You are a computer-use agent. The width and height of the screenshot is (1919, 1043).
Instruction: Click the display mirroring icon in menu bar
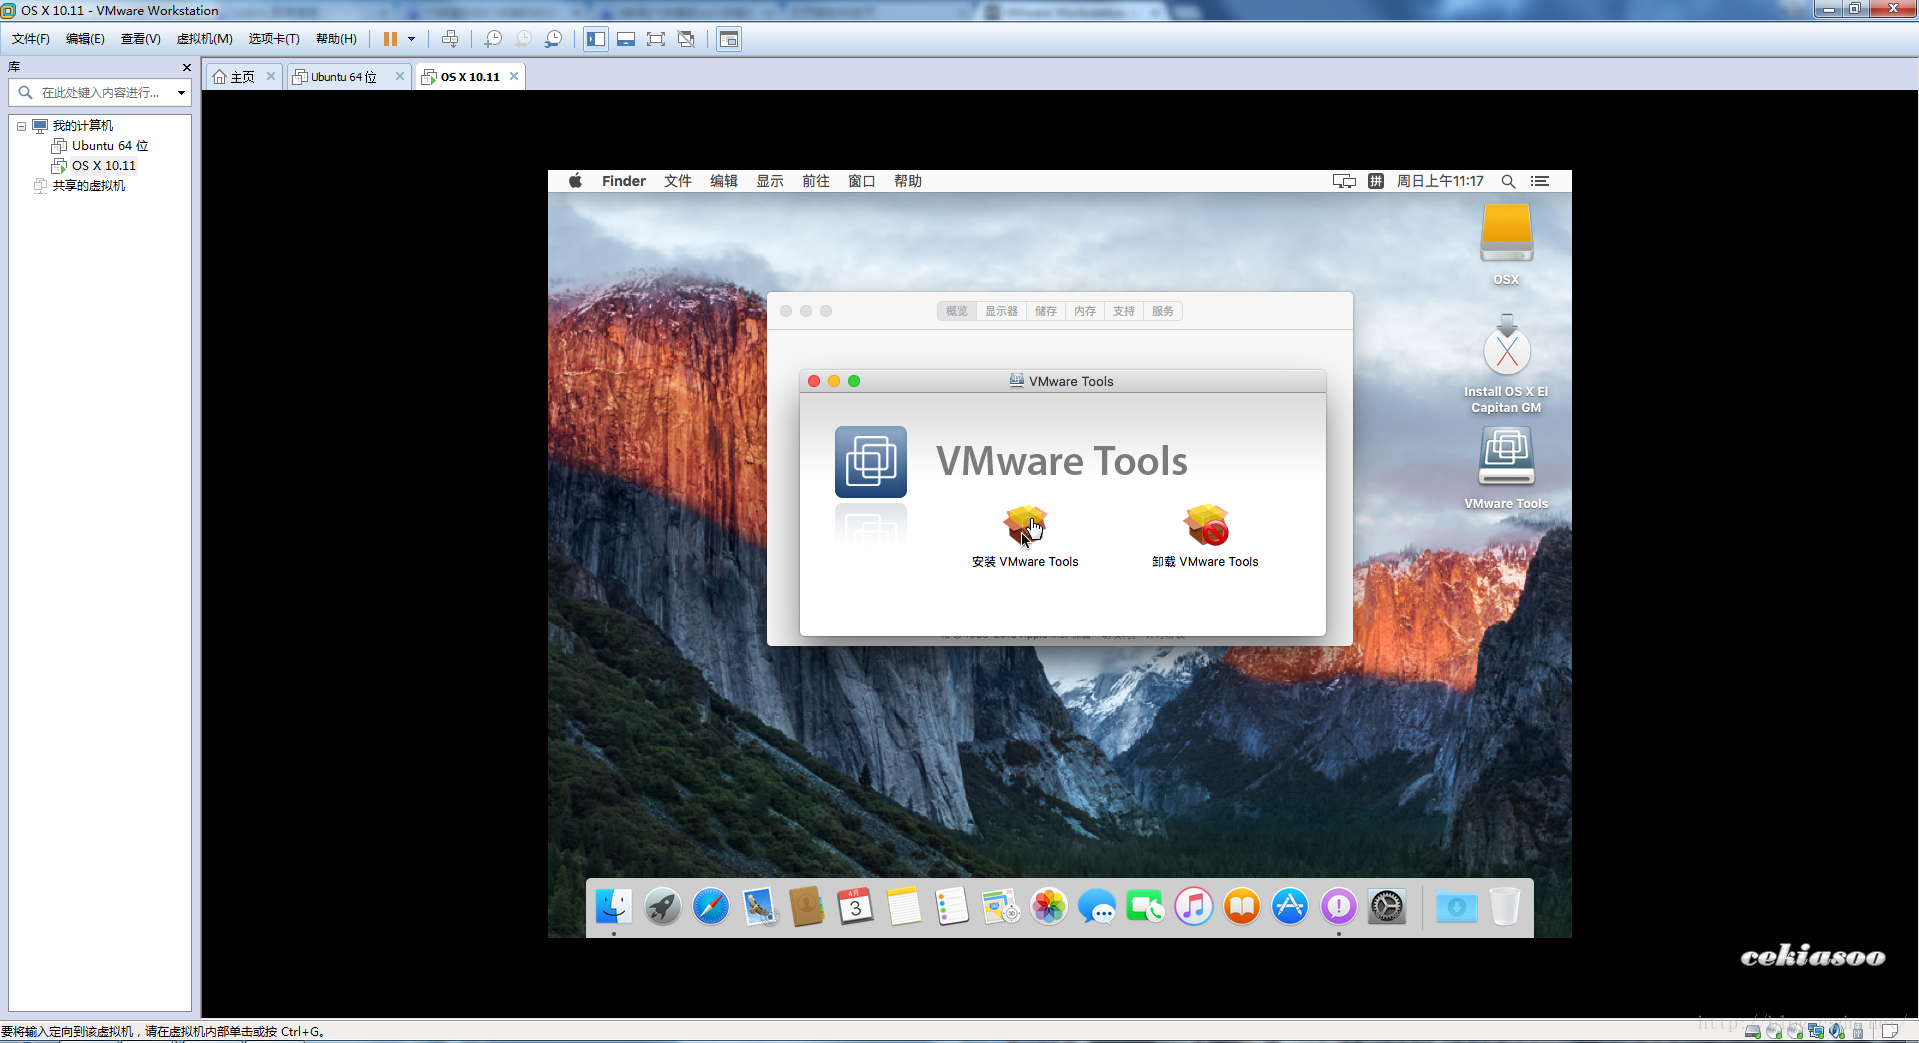pos(1344,181)
